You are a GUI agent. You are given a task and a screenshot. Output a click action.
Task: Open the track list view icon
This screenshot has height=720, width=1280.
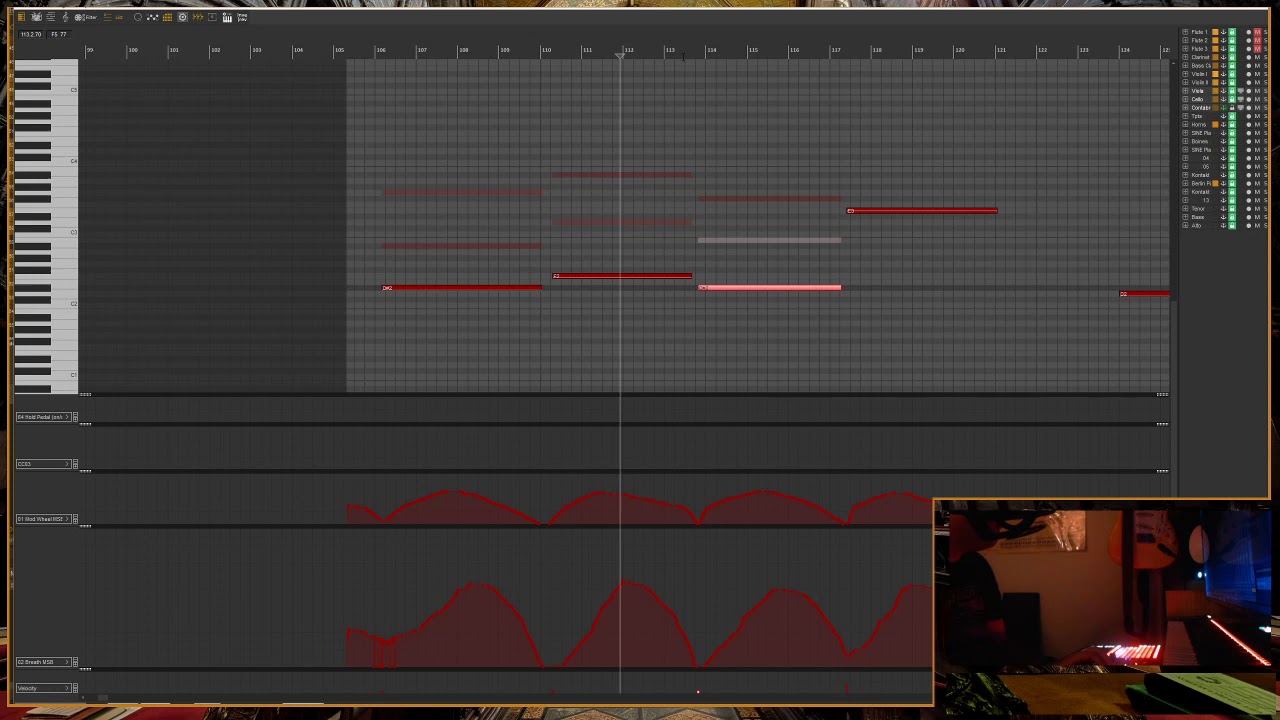21,17
